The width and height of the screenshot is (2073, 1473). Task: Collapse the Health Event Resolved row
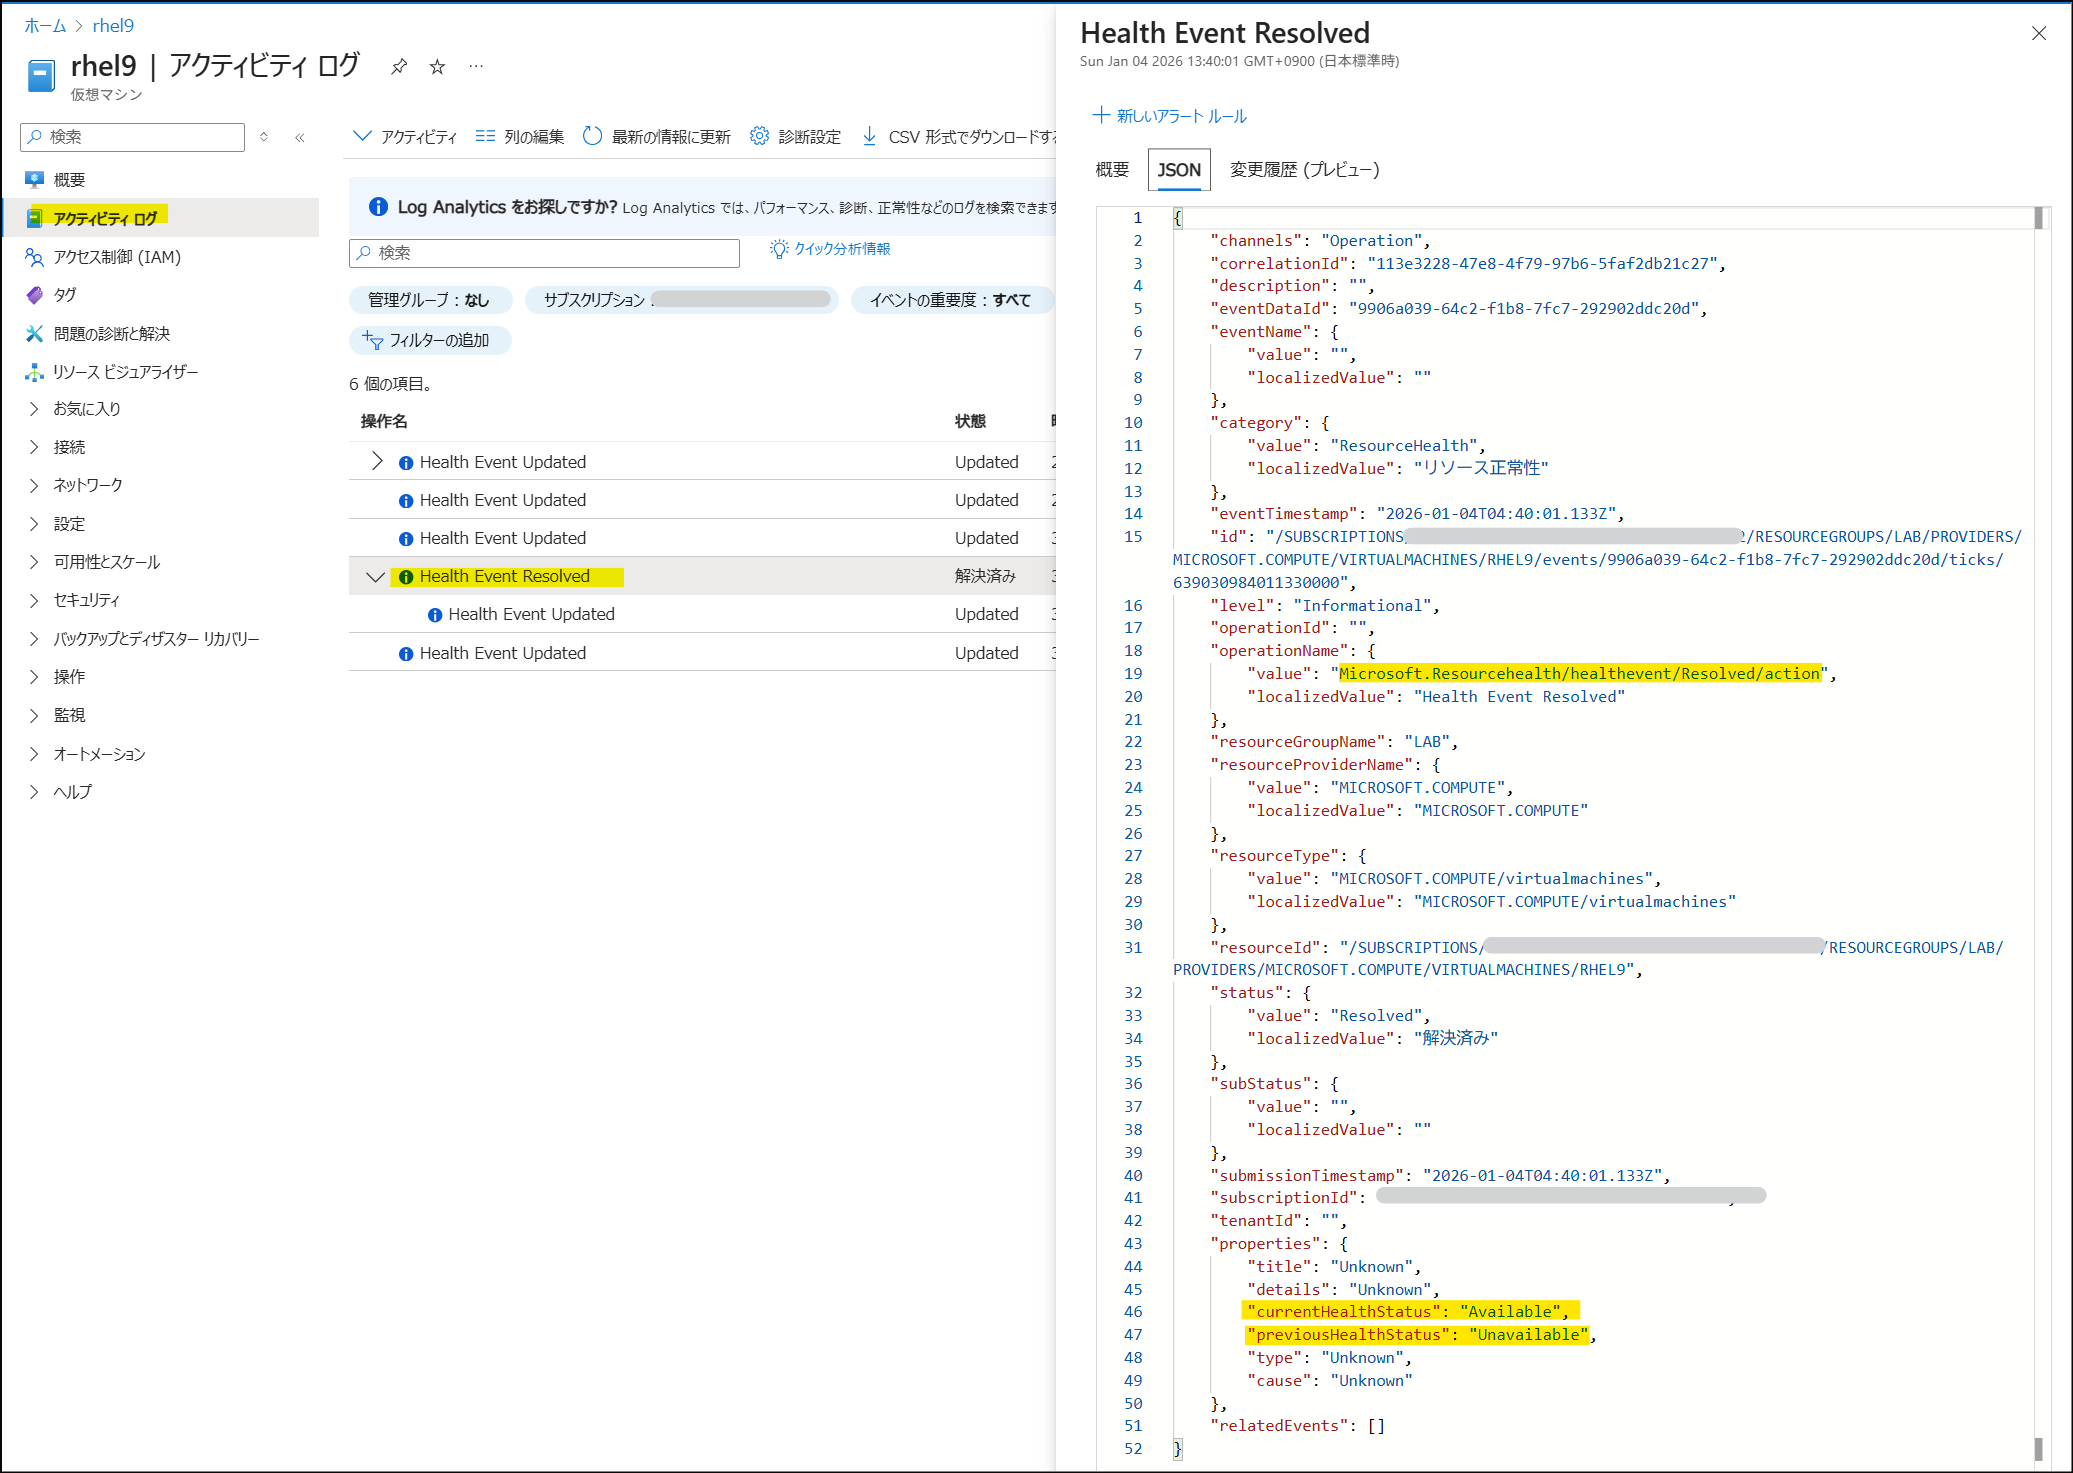point(375,577)
